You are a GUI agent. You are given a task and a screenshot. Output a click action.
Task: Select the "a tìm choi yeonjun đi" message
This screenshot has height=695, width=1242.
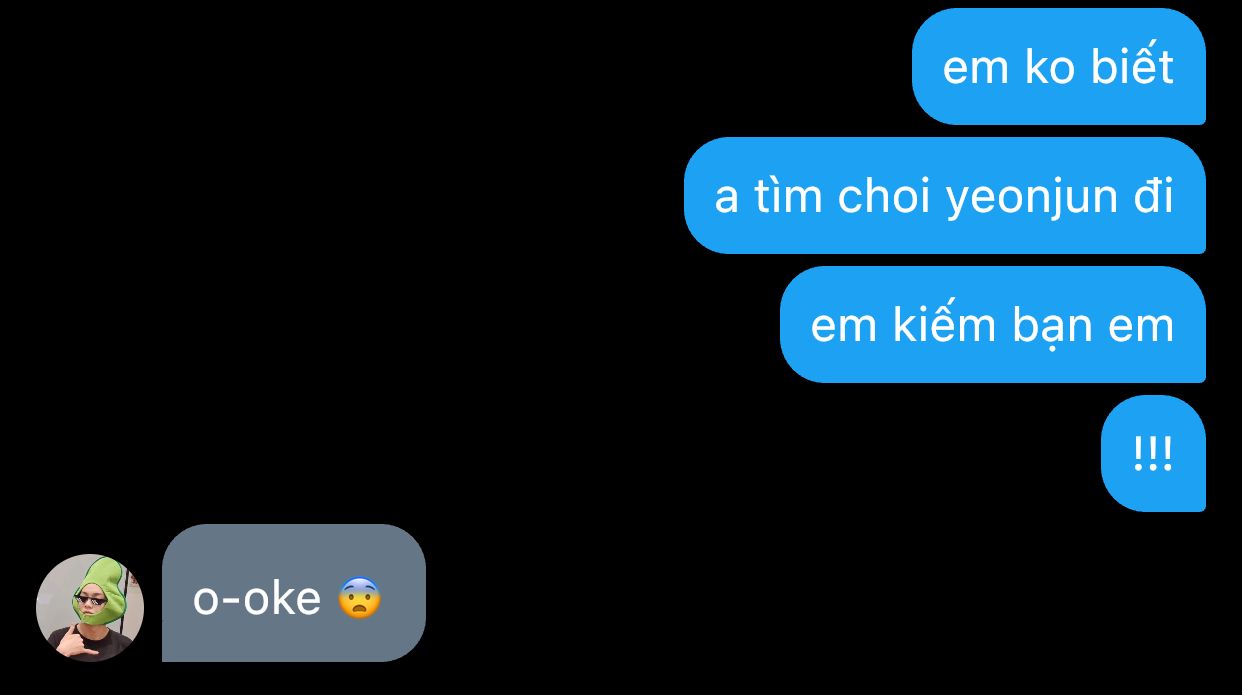(x=944, y=196)
